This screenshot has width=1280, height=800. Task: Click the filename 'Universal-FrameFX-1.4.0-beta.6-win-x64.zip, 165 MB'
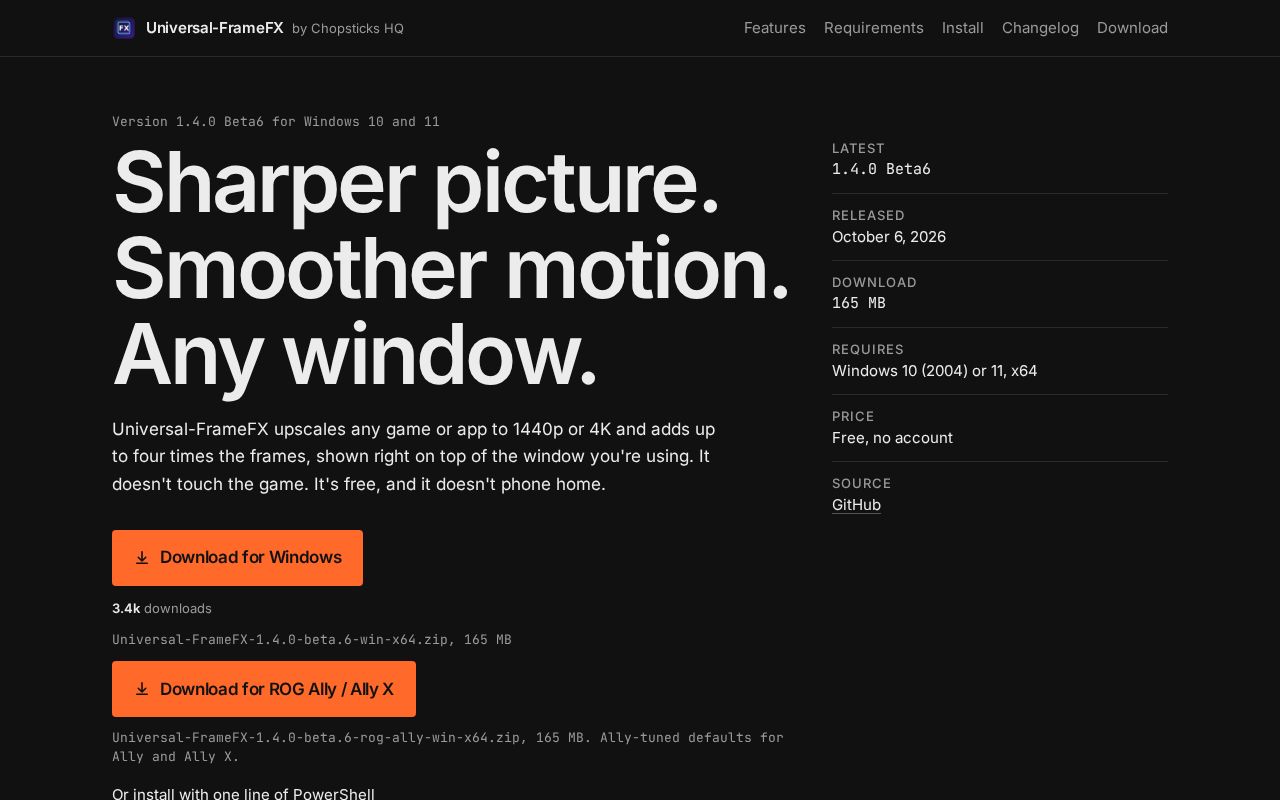point(311,639)
